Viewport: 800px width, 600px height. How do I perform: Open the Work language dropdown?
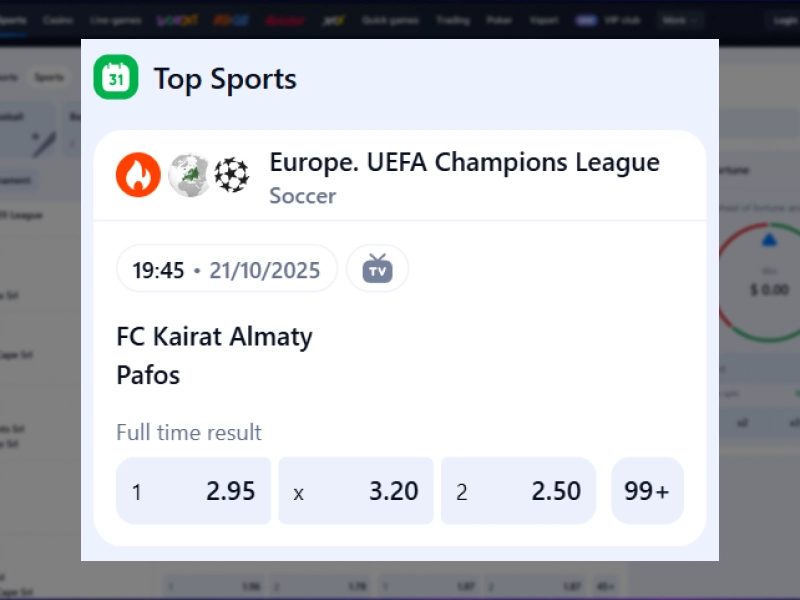(x=679, y=18)
